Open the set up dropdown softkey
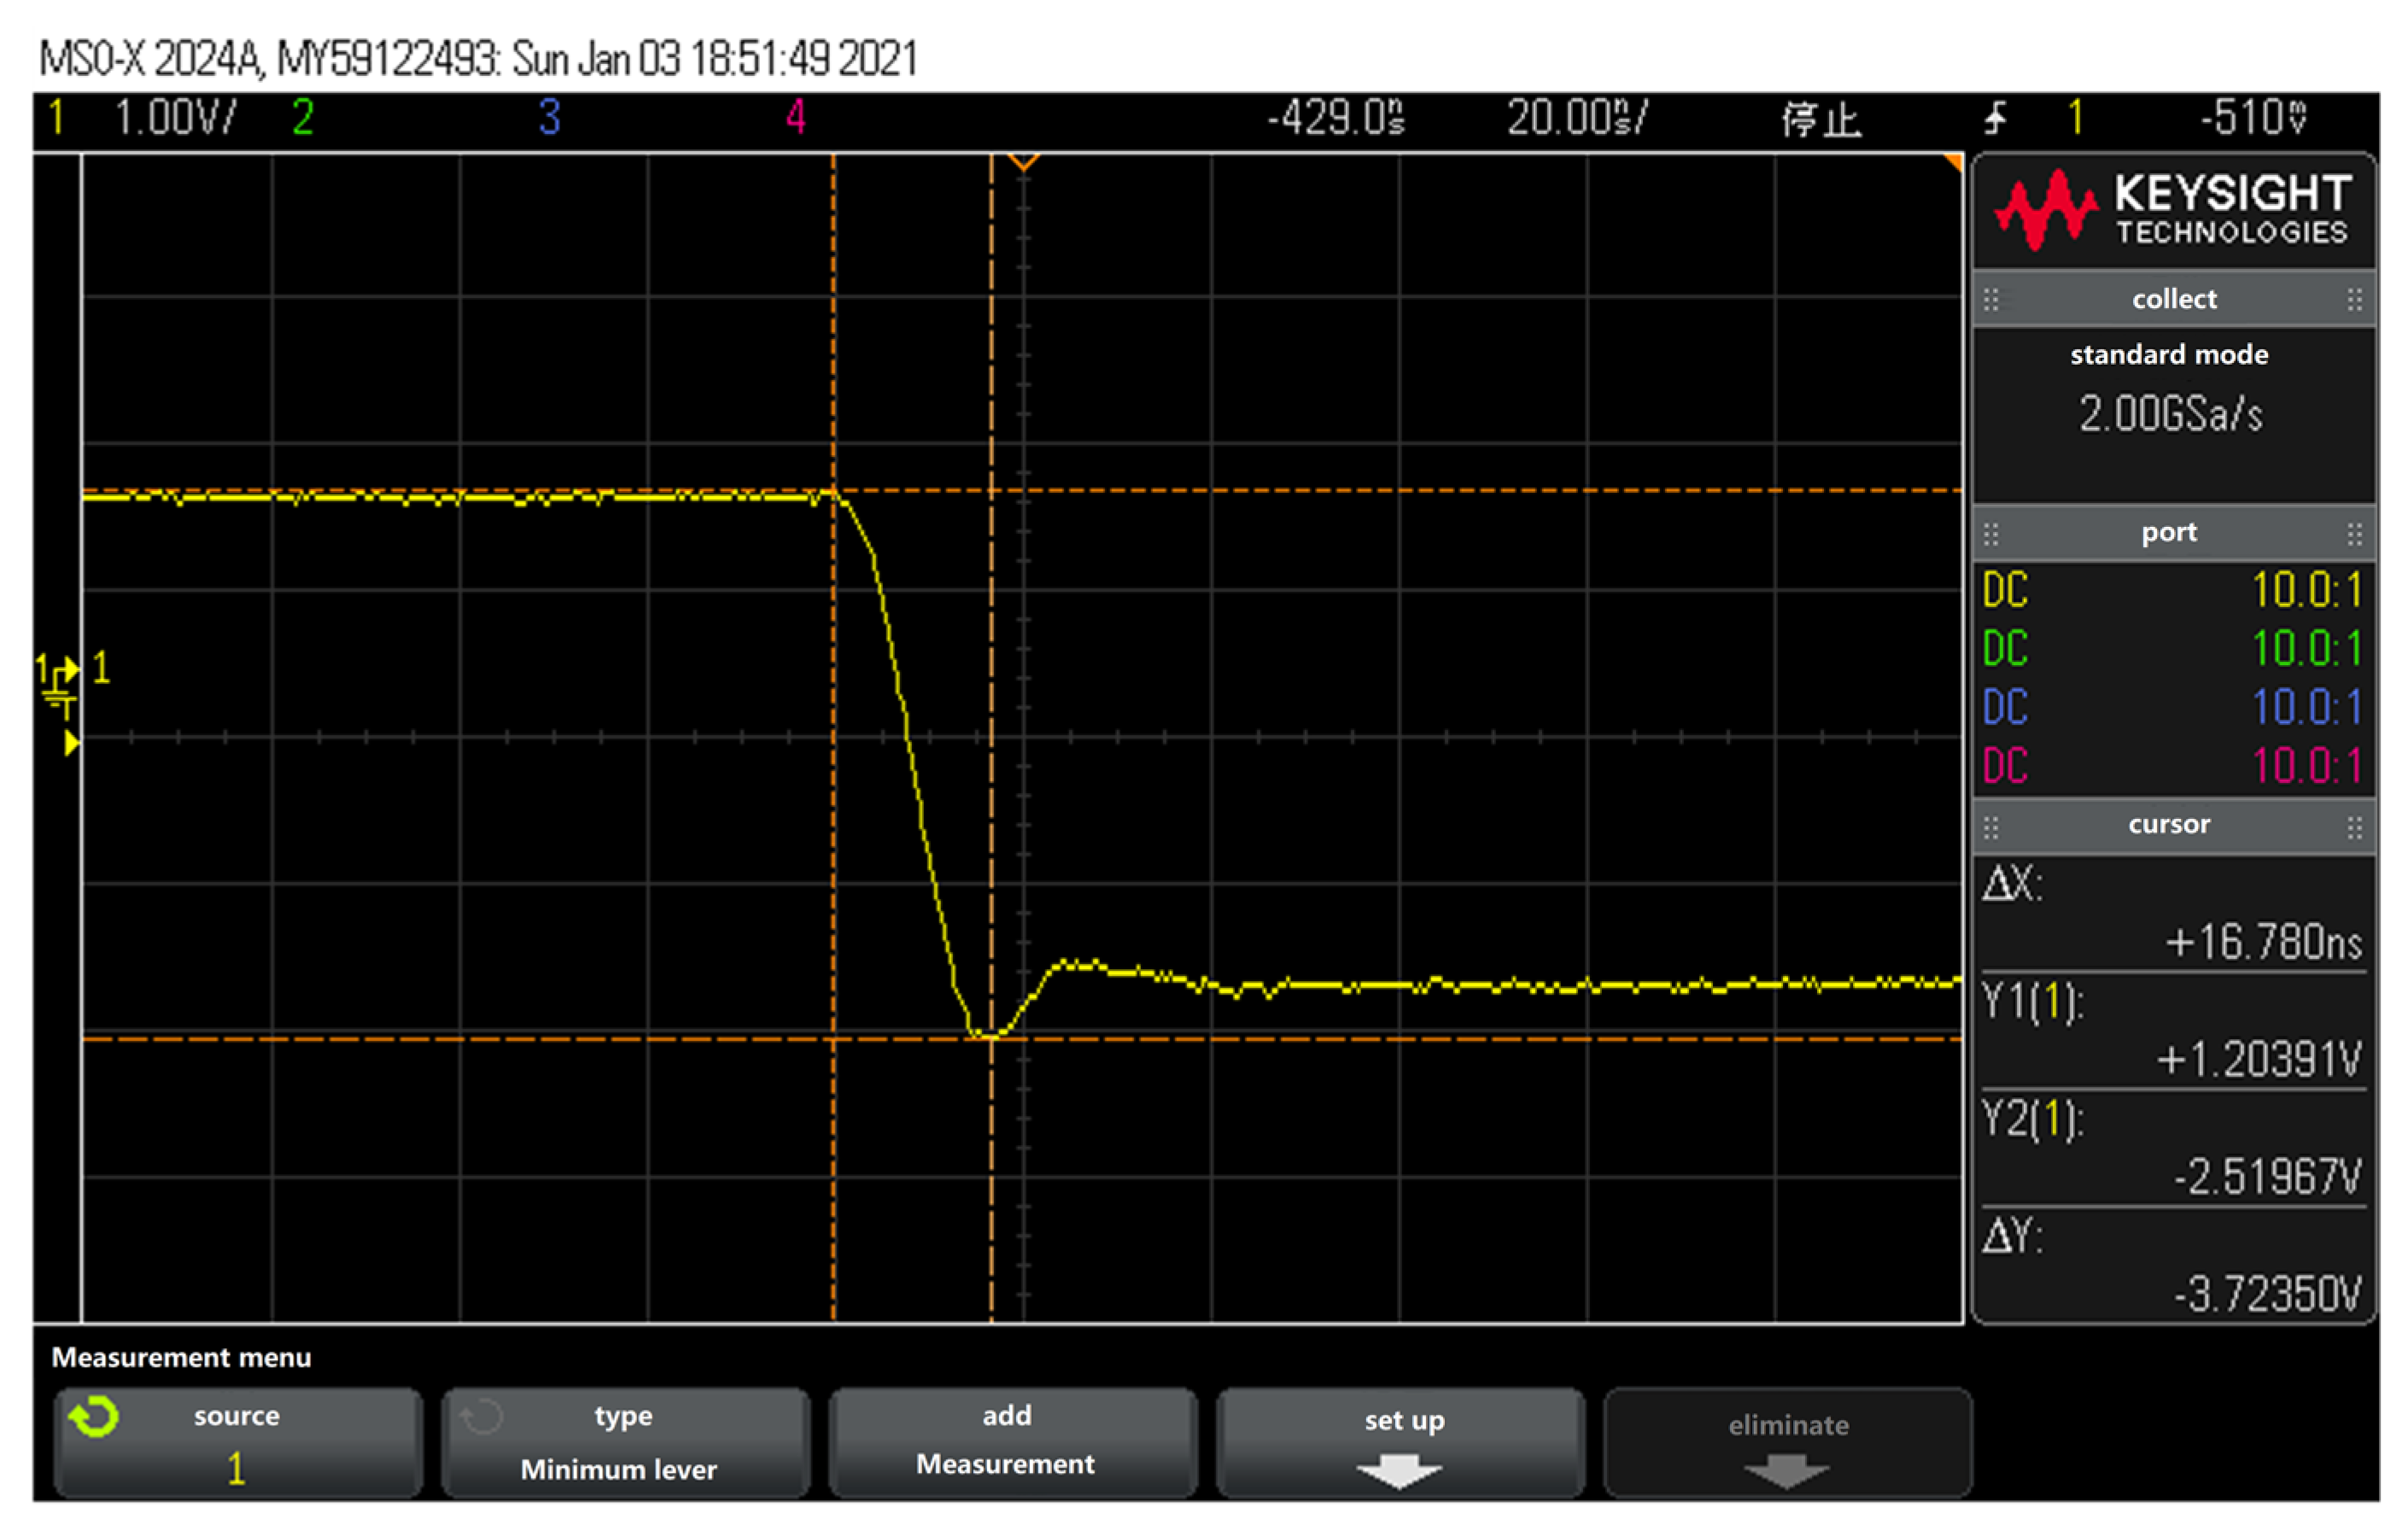 pos(1400,1443)
